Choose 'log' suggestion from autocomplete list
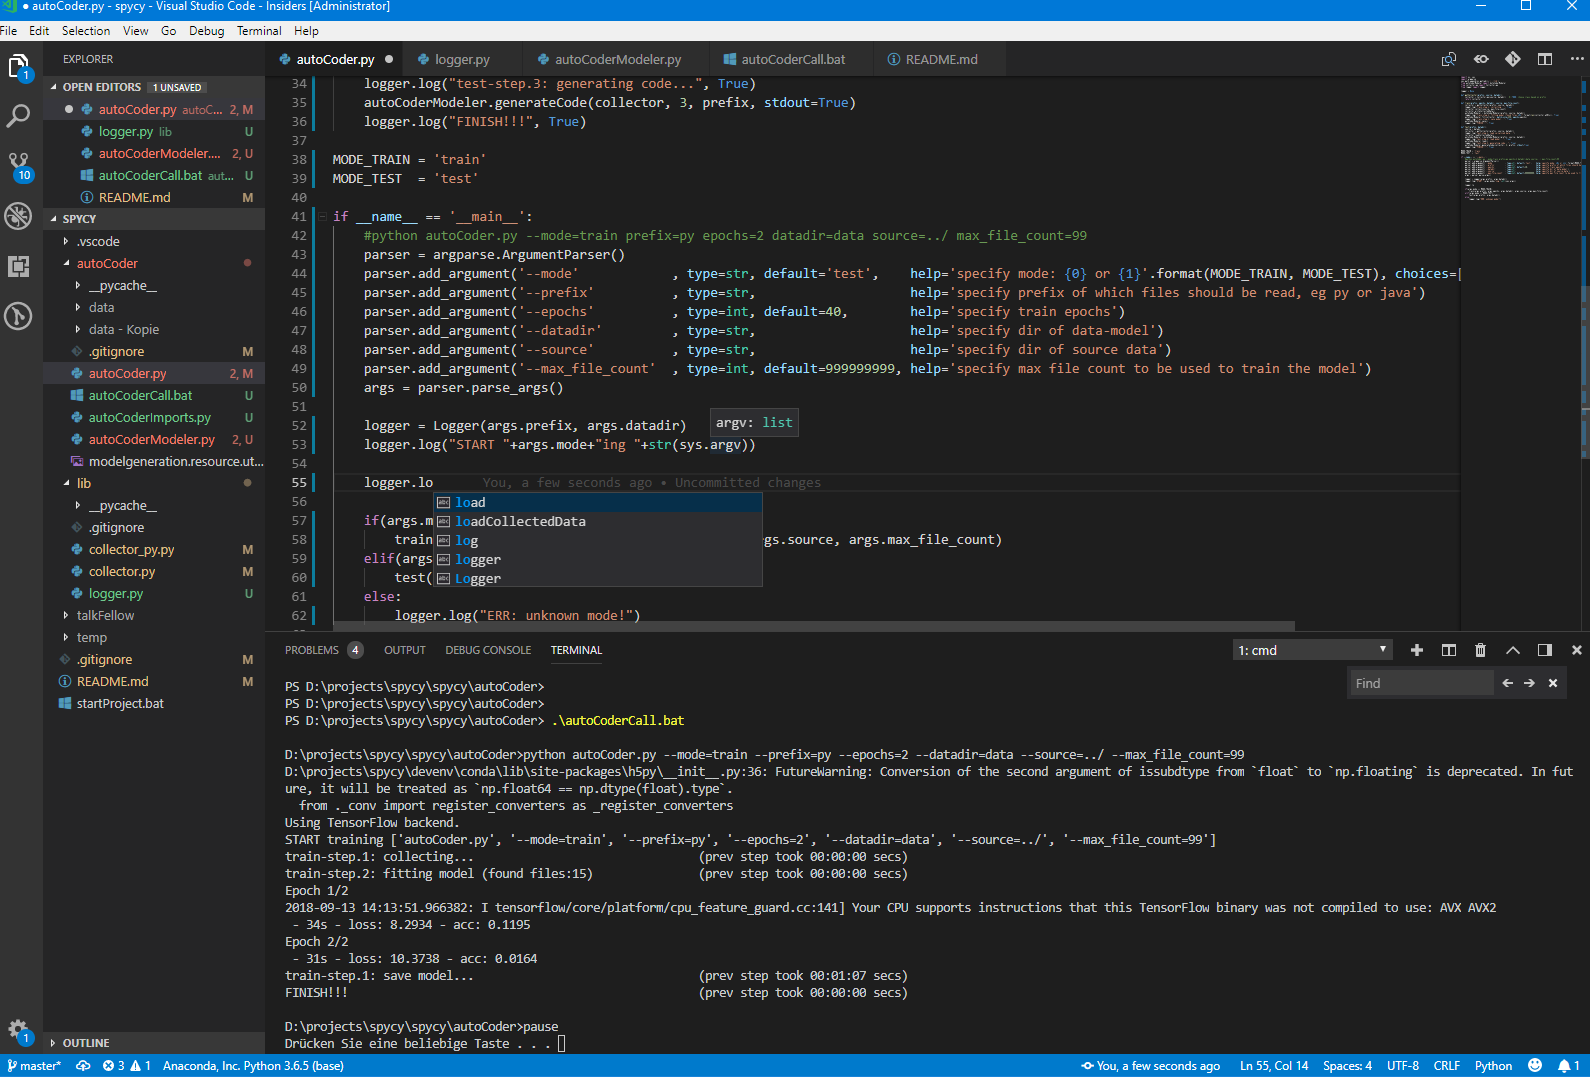This screenshot has width=1590, height=1077. 598,540
